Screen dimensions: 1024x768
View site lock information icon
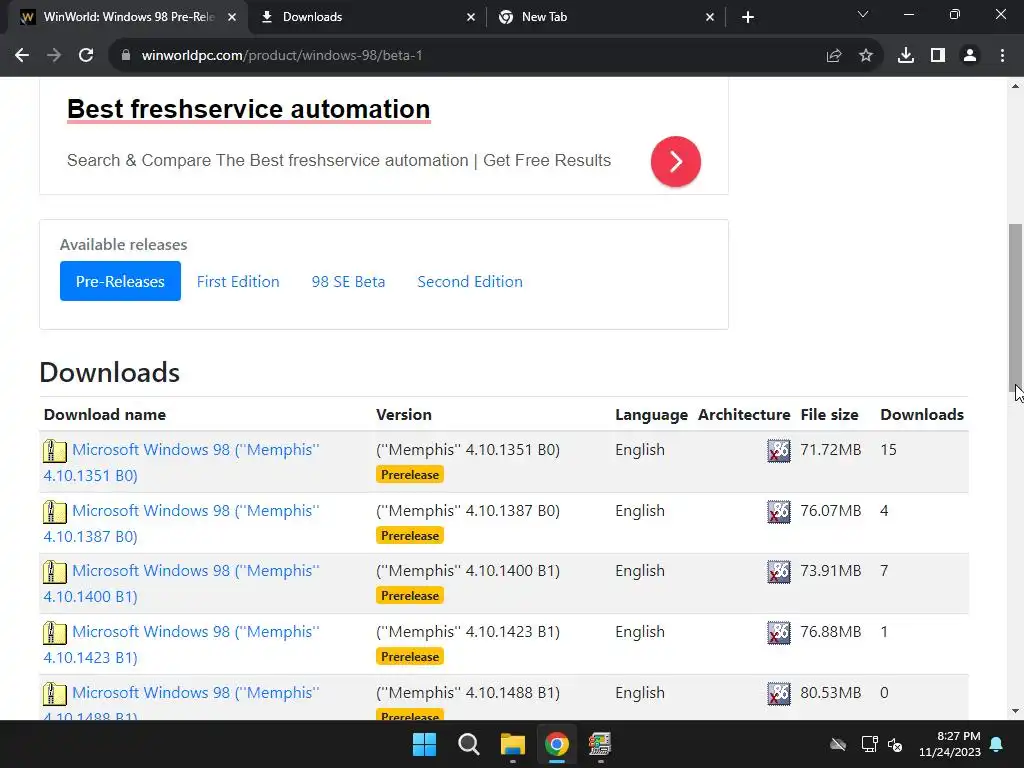tap(126, 56)
